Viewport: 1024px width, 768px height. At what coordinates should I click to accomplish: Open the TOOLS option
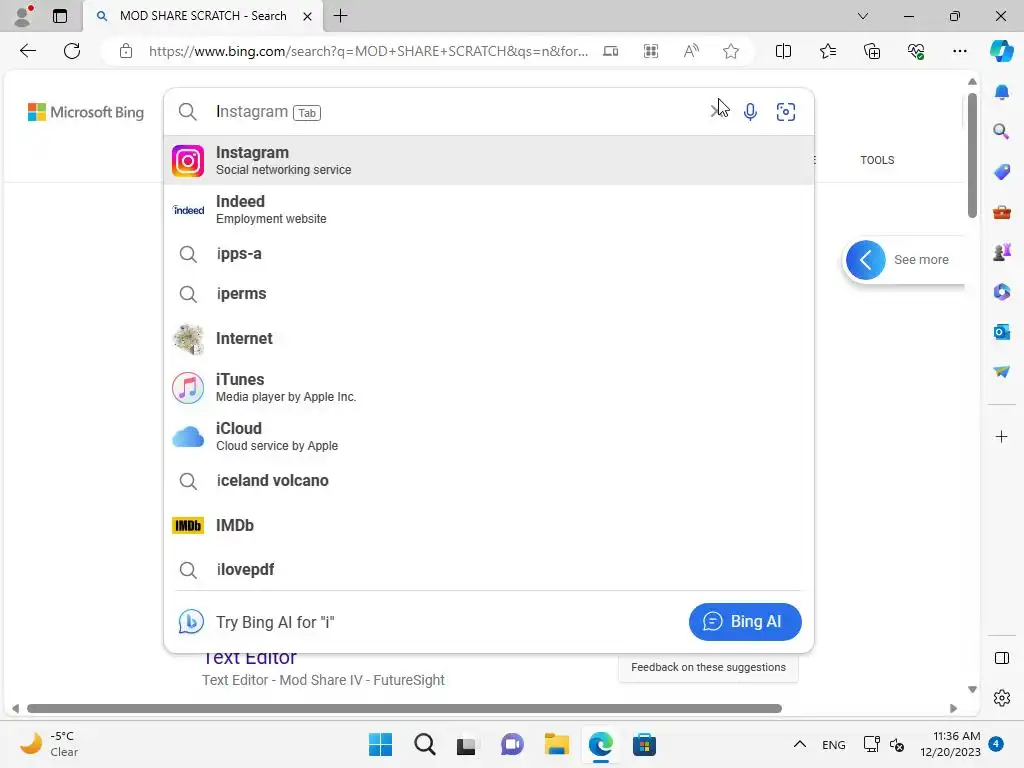[x=877, y=160]
